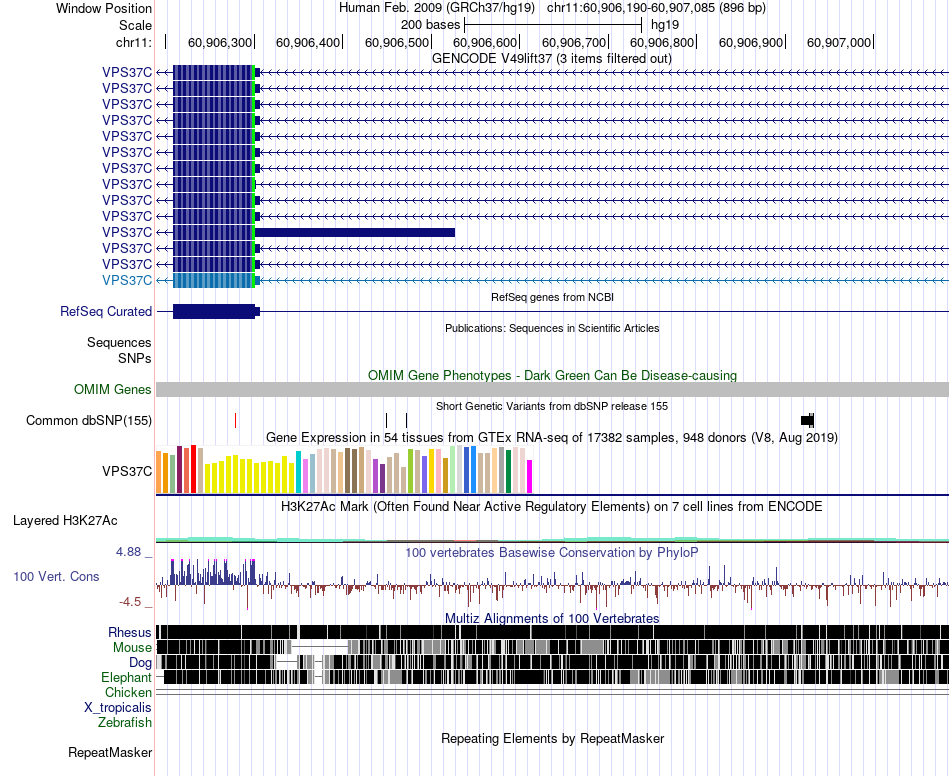This screenshot has width=950, height=776.
Task: Click the SNPs track label
Action: point(135,359)
